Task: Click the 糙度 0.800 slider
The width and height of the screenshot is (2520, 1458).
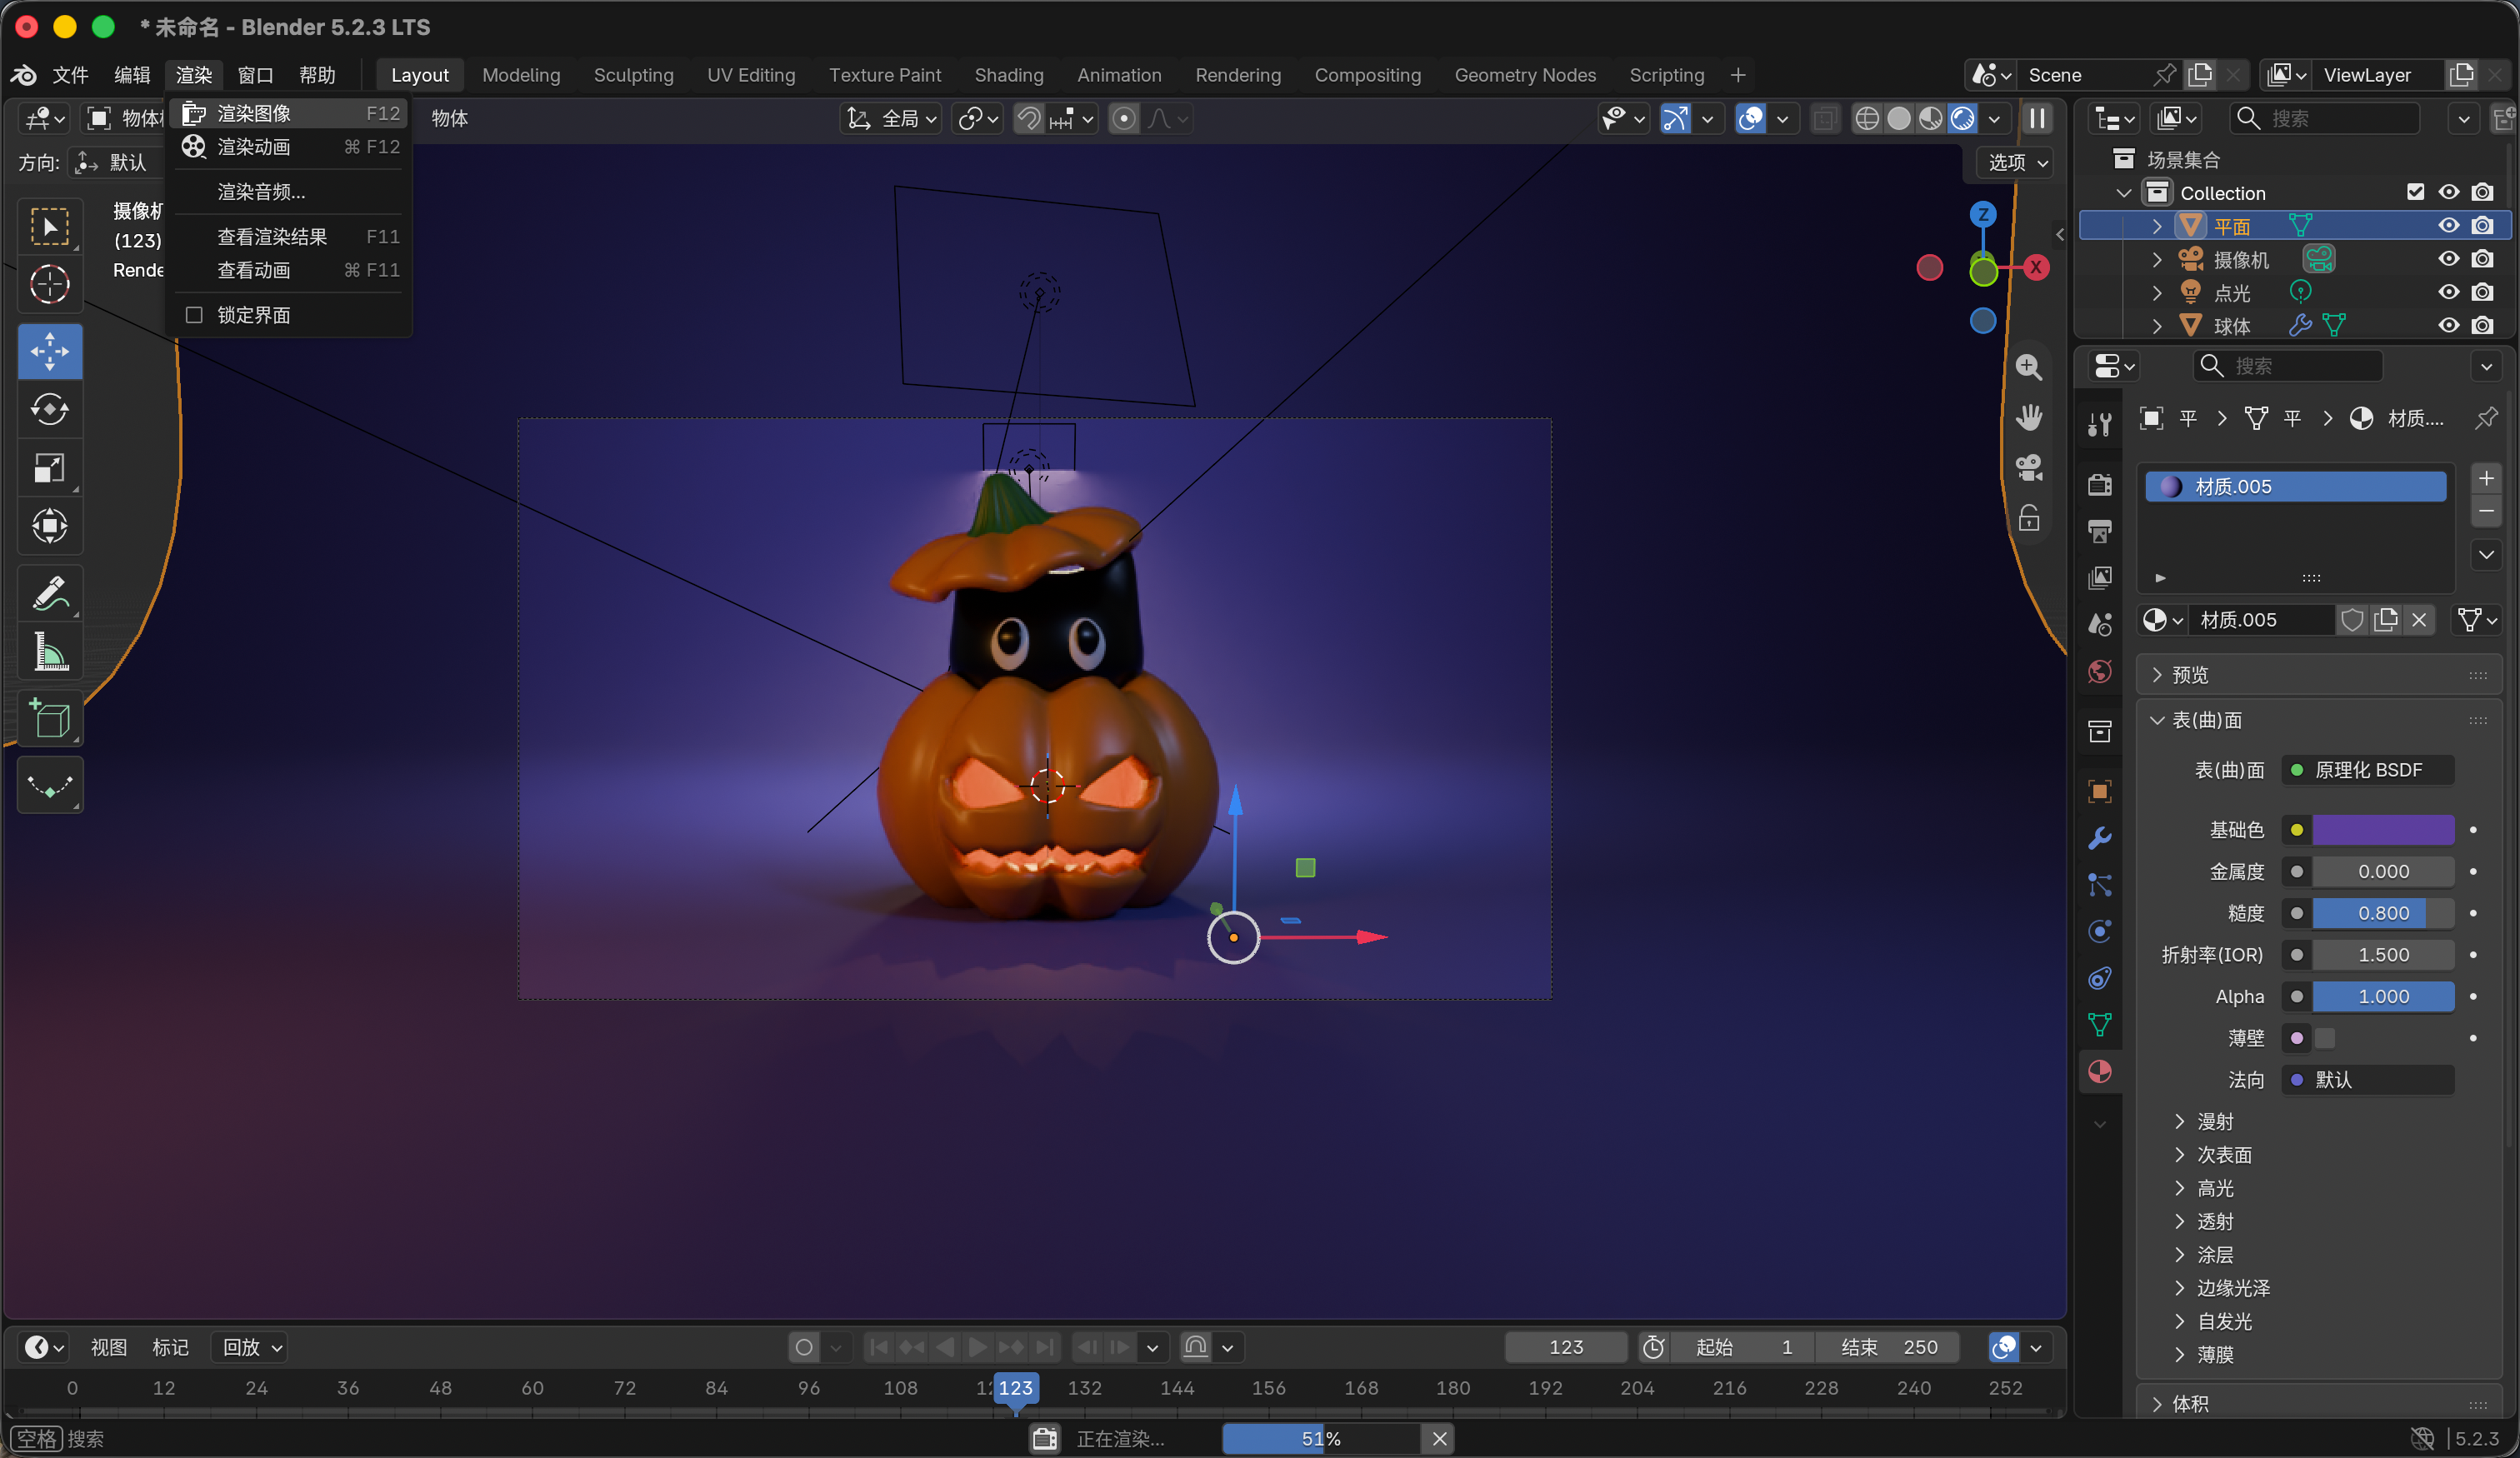Action: [2383, 913]
